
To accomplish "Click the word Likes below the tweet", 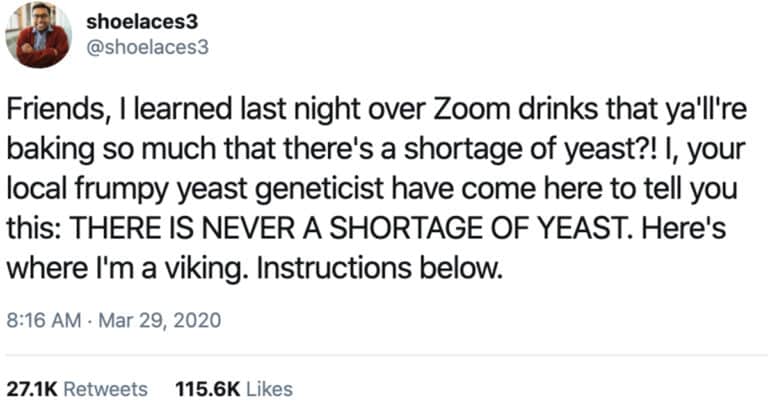I will pos(267,384).
